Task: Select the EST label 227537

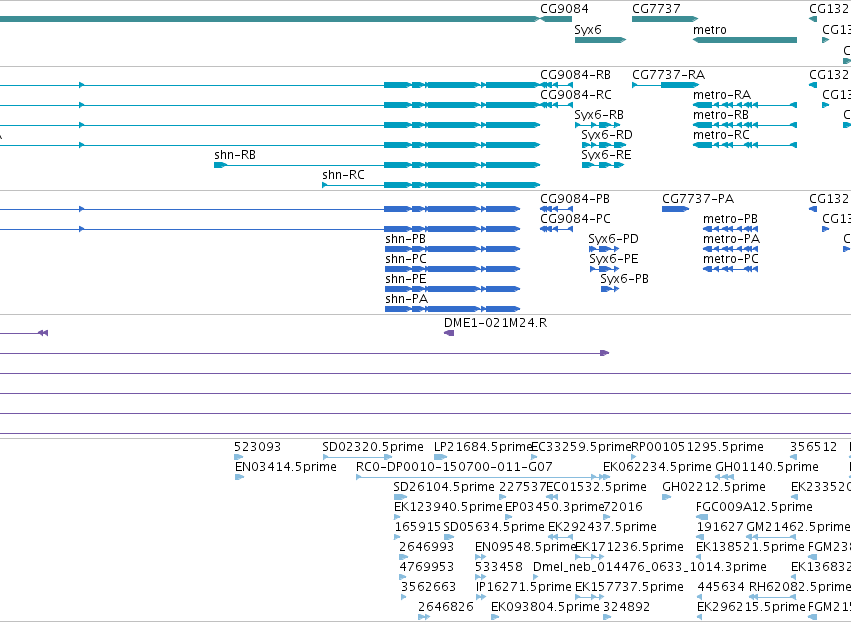Action: 523,487
